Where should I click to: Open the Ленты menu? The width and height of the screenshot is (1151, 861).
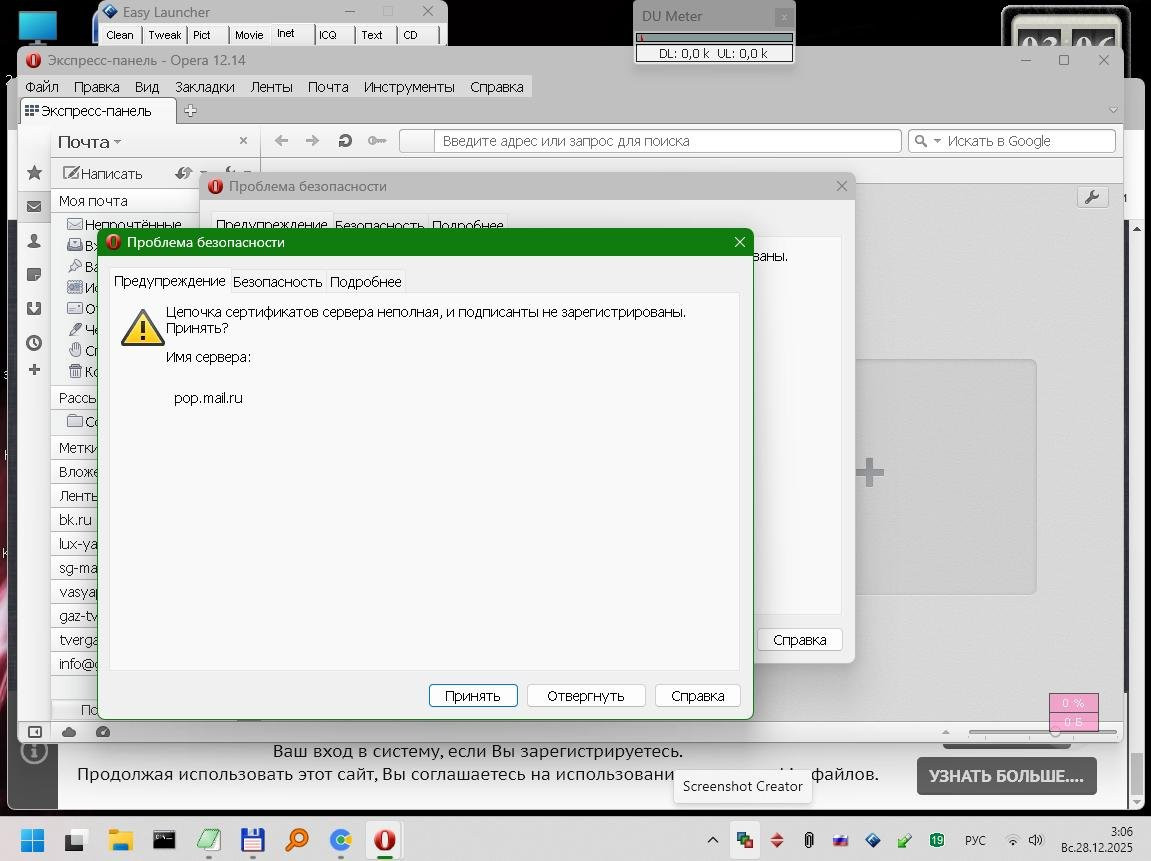pos(272,87)
